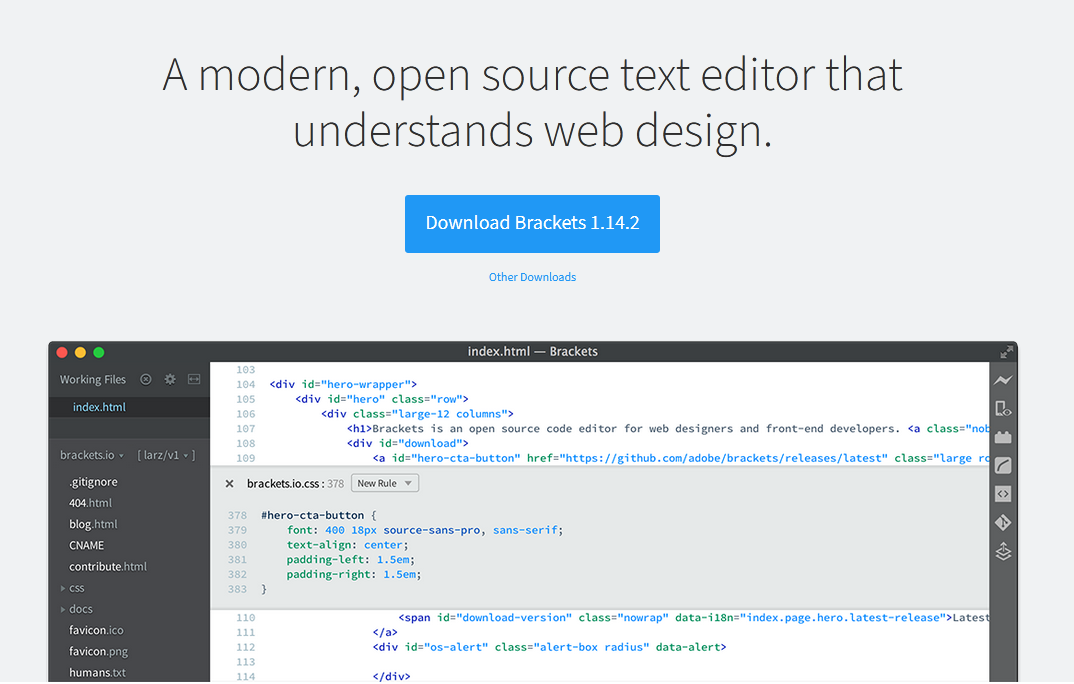Open the brackets.io project dropdown
This screenshot has height=684, width=1074.
[92, 455]
